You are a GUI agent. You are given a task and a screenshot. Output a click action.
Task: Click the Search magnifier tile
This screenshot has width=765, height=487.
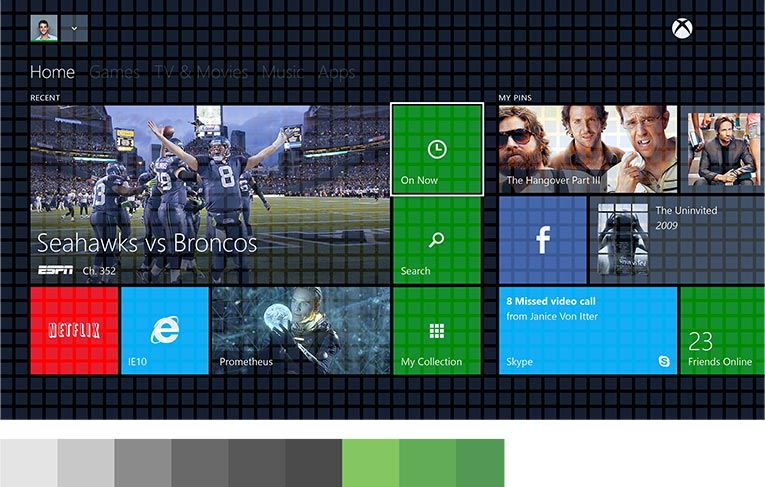437,240
